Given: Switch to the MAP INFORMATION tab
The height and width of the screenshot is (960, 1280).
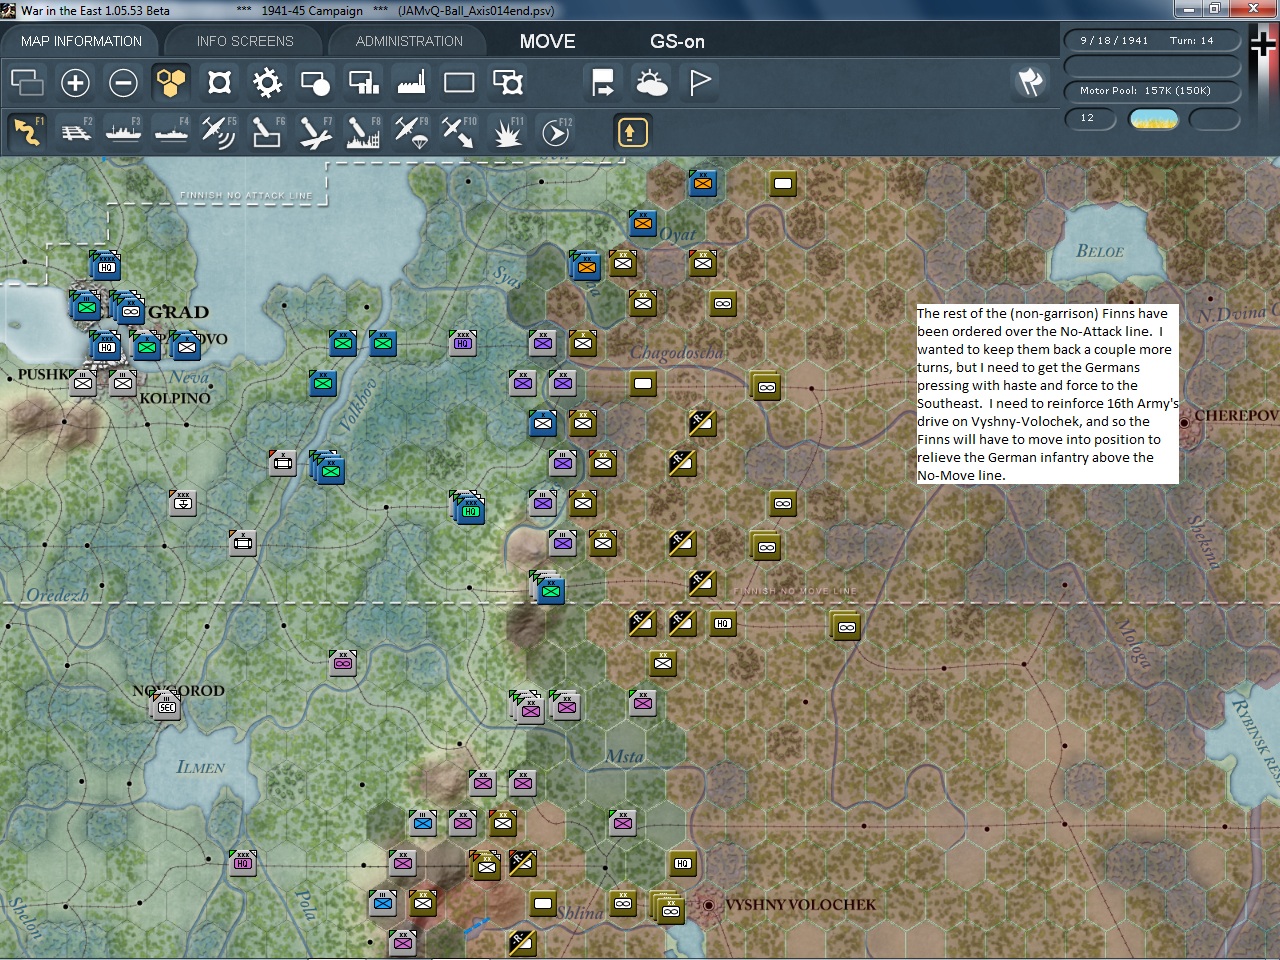Looking at the screenshot, I should [81, 41].
